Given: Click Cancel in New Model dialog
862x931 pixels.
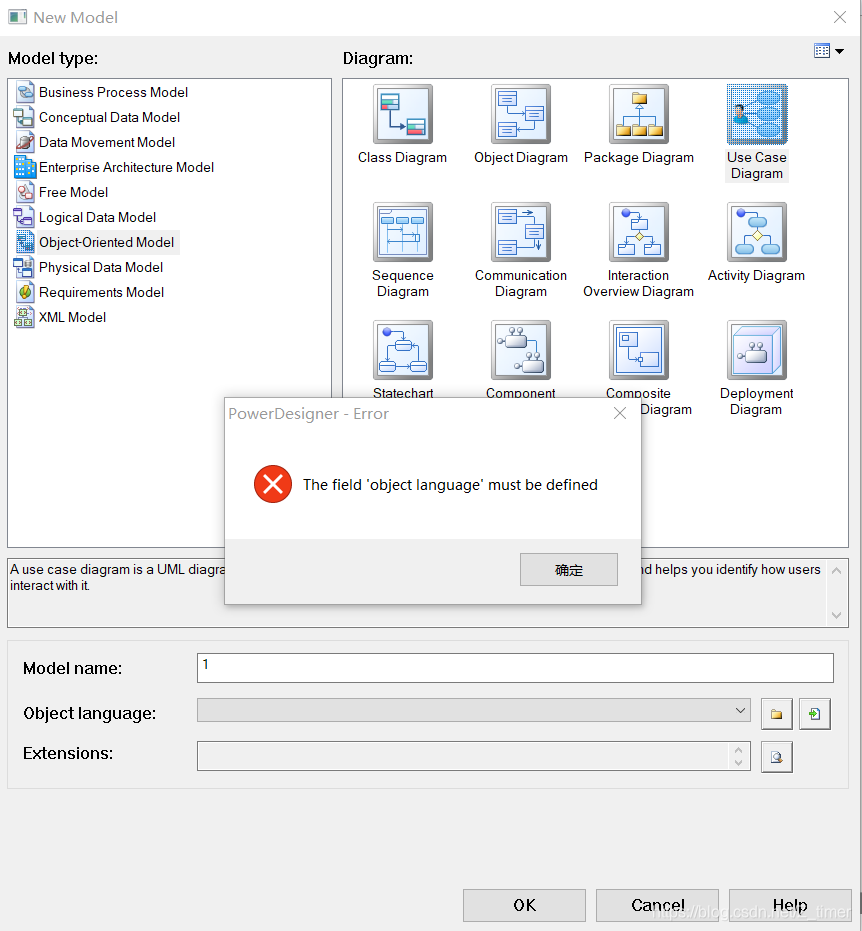Looking at the screenshot, I should tap(657, 905).
